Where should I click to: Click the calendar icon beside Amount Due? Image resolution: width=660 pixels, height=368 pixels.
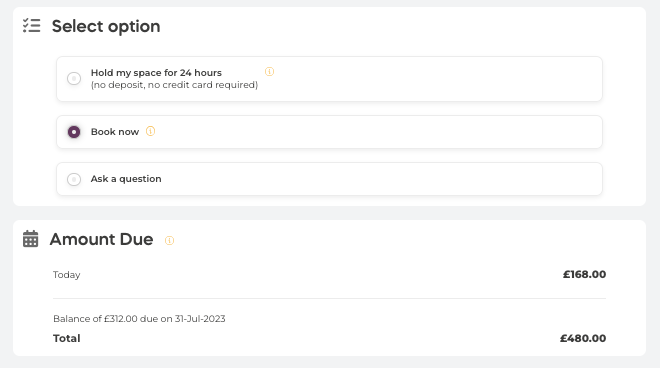(x=30, y=239)
